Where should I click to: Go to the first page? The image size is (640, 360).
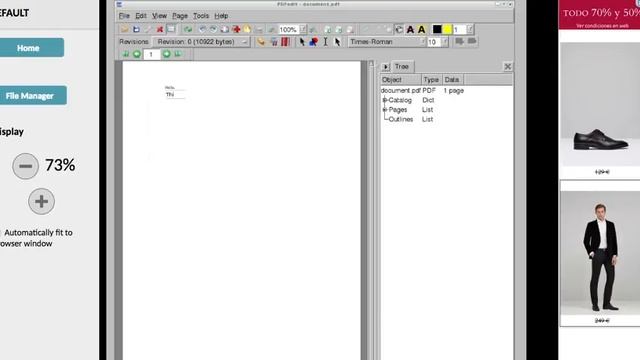click(x=126, y=54)
